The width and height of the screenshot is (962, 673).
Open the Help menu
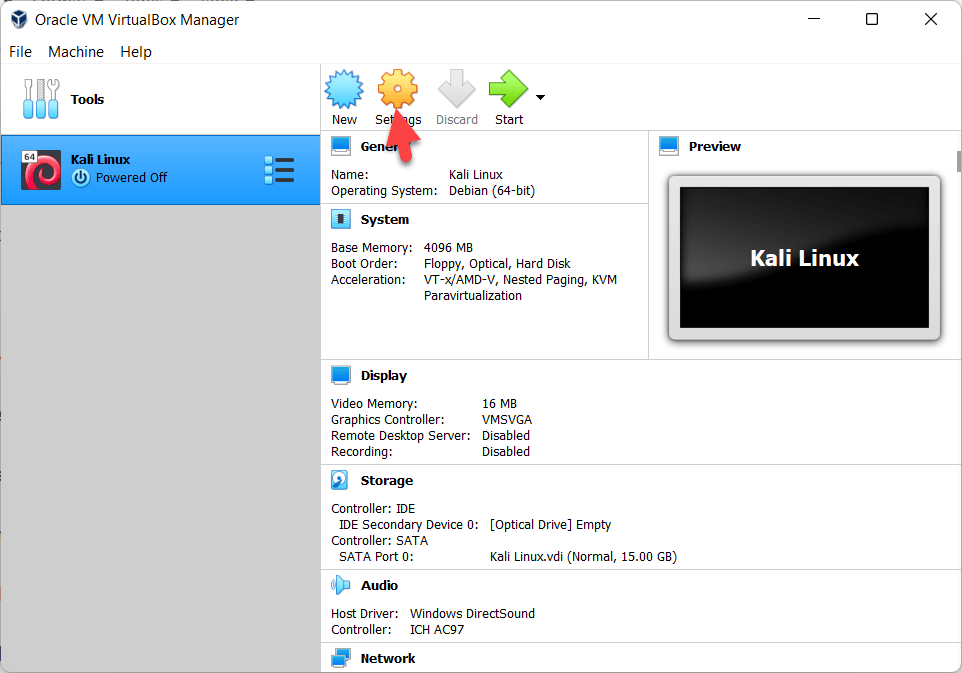(x=136, y=52)
